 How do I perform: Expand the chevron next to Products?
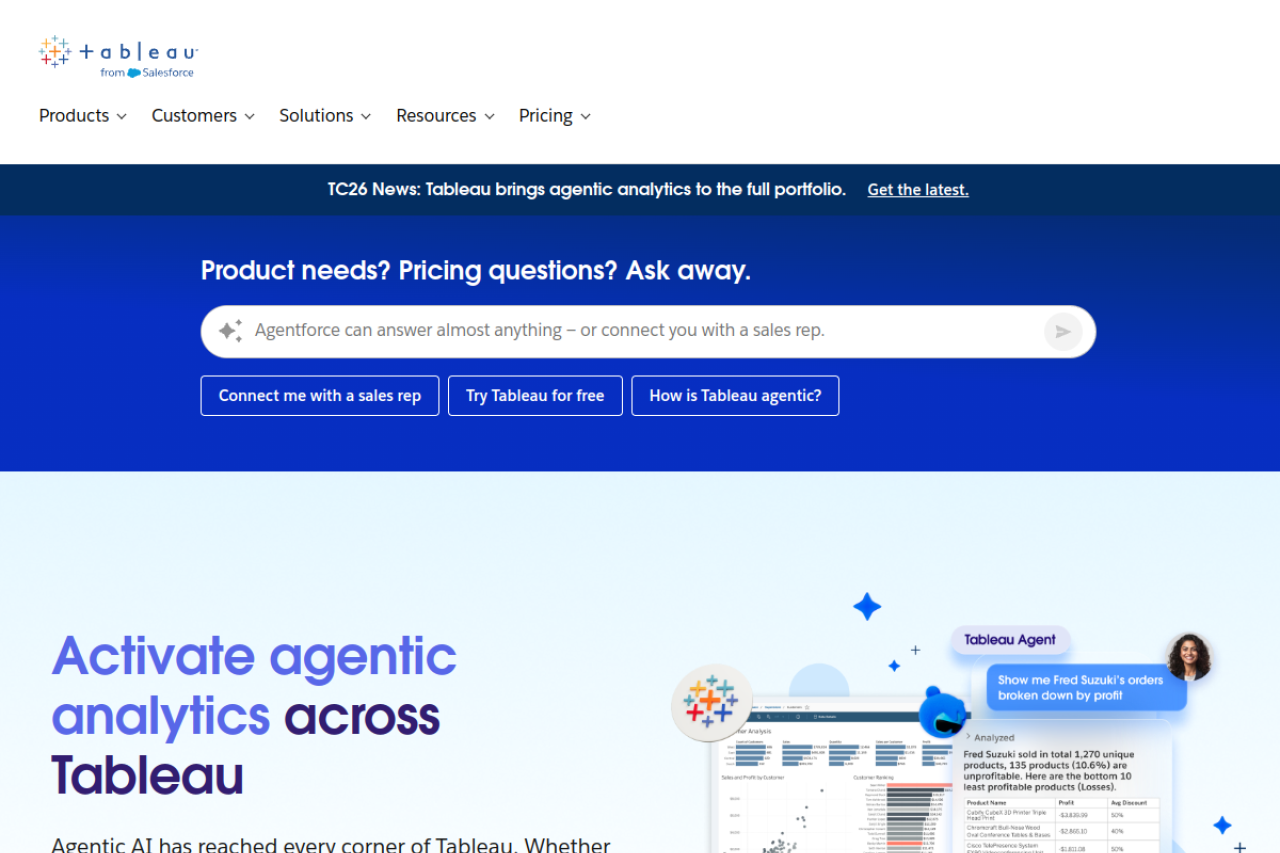[122, 117]
